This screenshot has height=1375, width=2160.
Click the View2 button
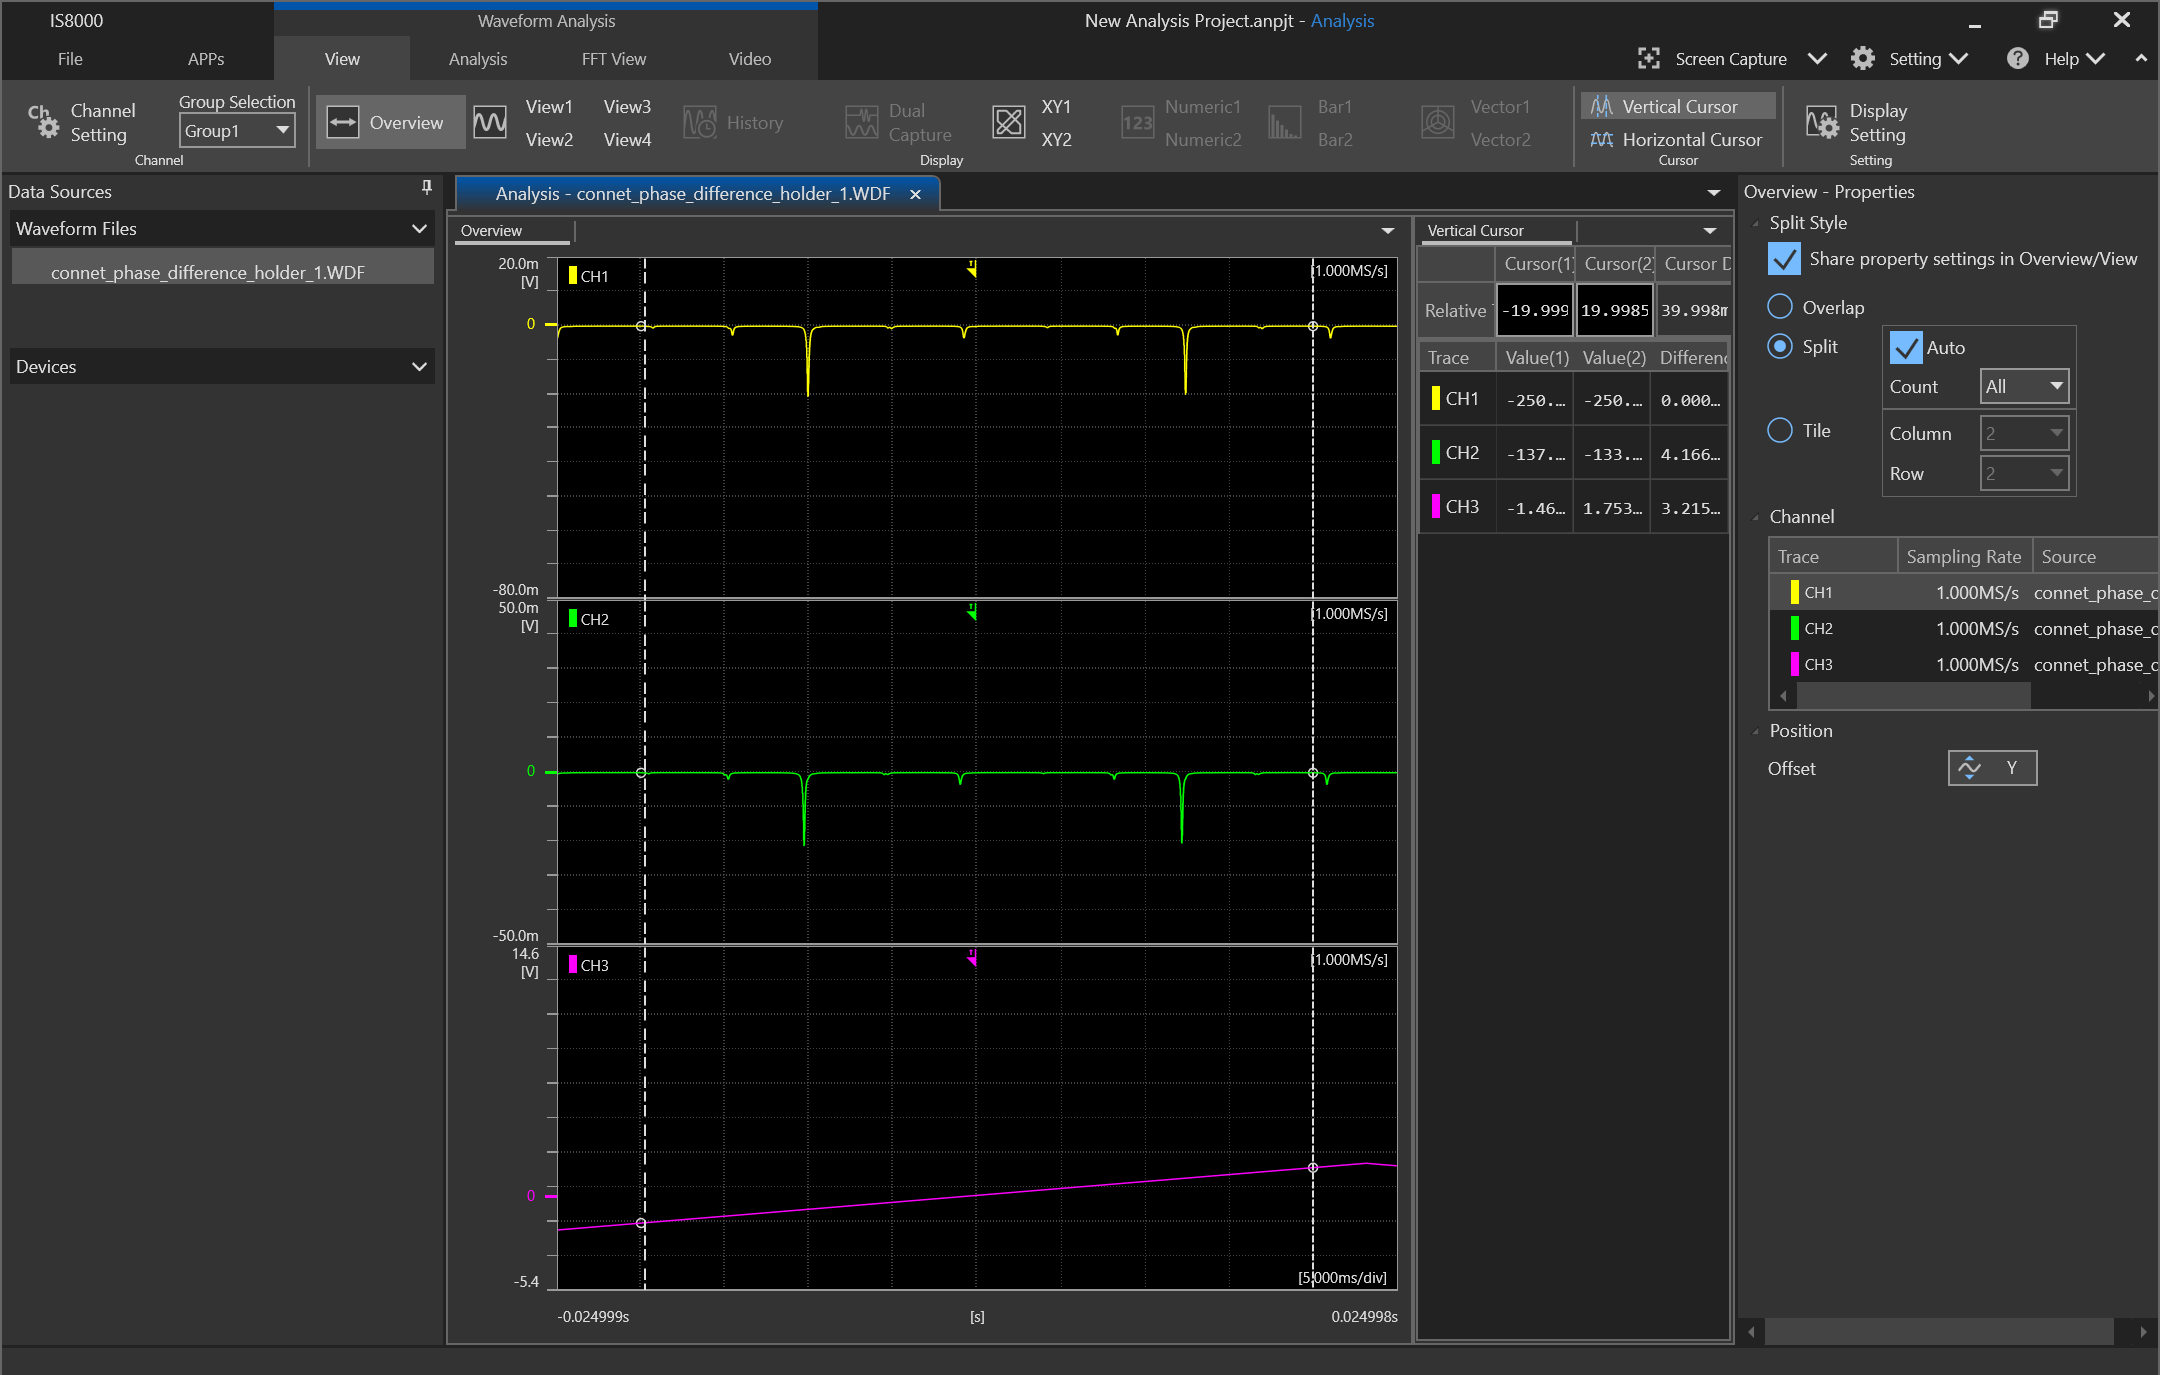pos(549,139)
